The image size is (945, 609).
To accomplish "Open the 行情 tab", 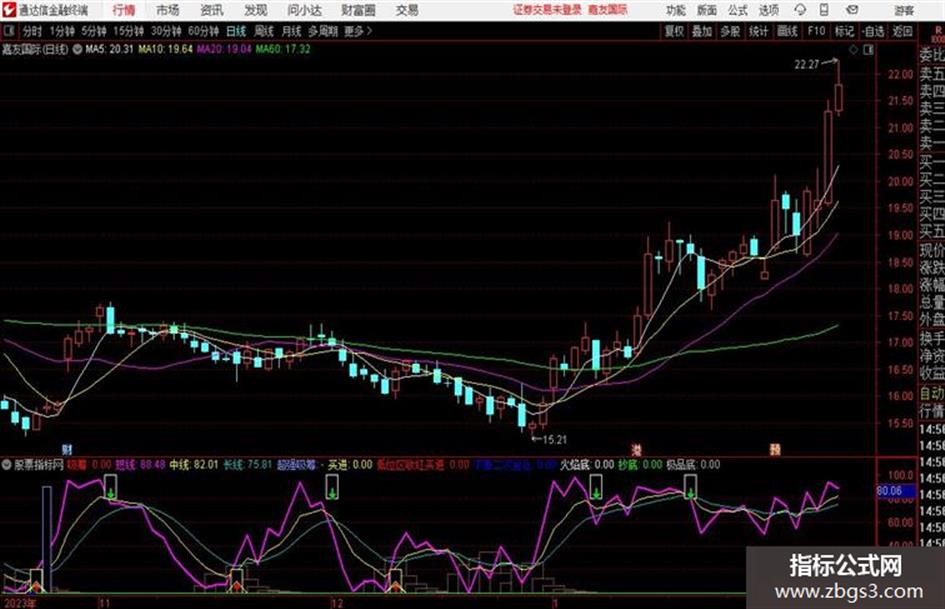I will (x=124, y=10).
